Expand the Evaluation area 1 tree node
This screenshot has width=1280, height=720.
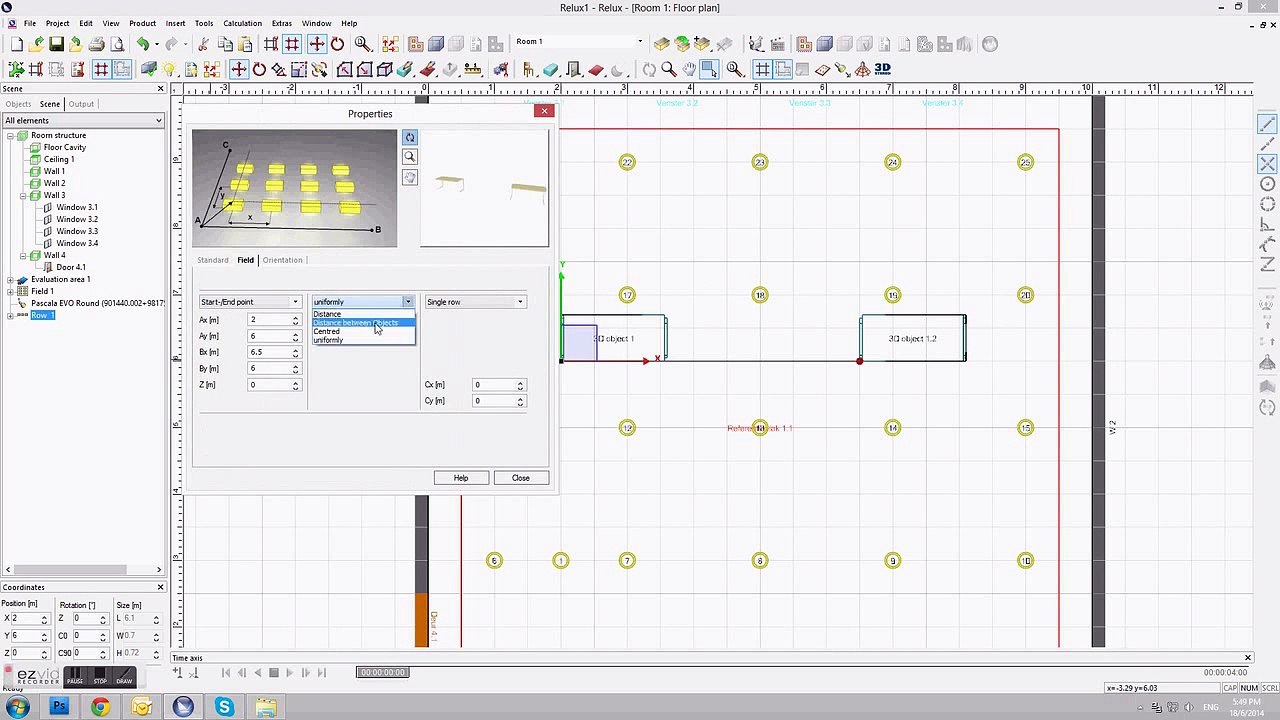click(11, 279)
